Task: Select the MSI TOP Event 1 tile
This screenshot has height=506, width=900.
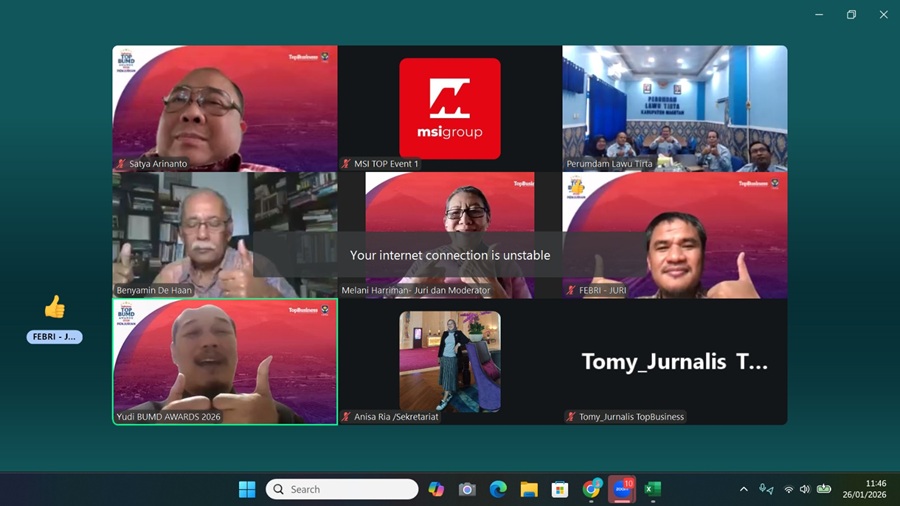Action: pos(449,108)
